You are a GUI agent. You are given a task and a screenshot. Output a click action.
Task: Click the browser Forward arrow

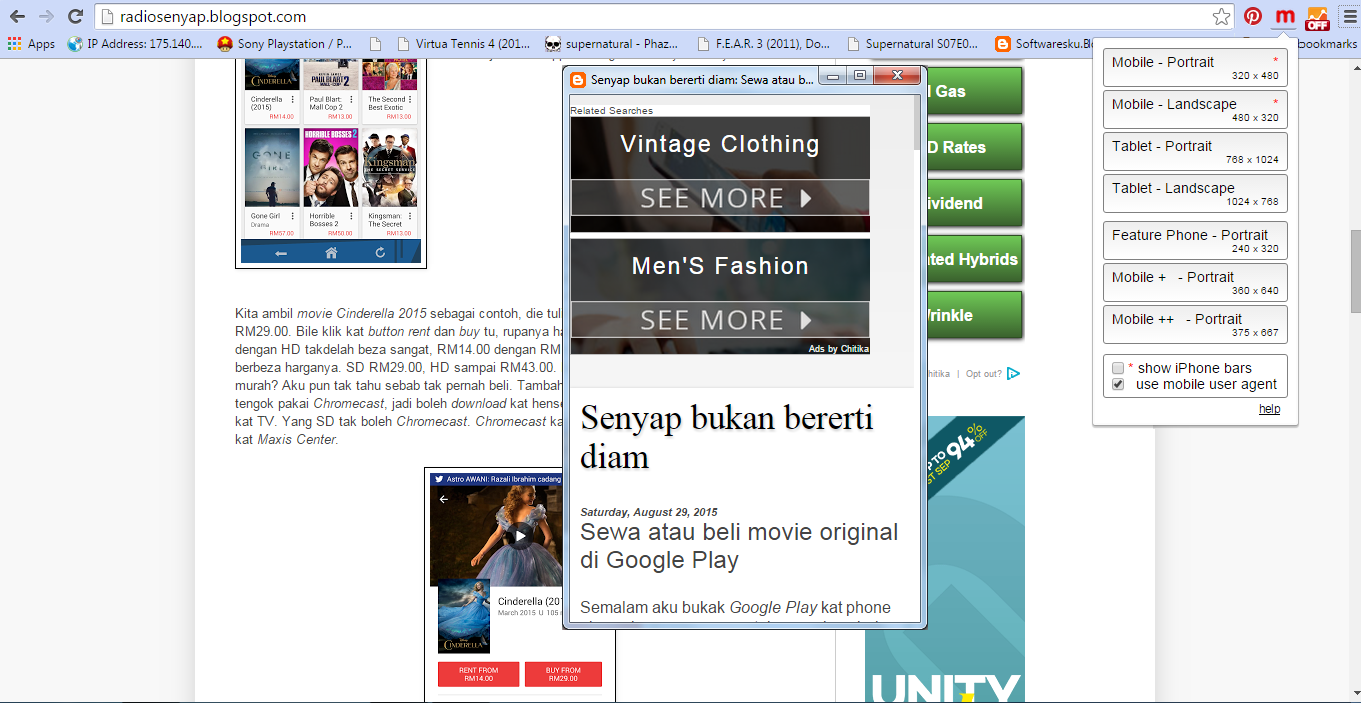46,16
